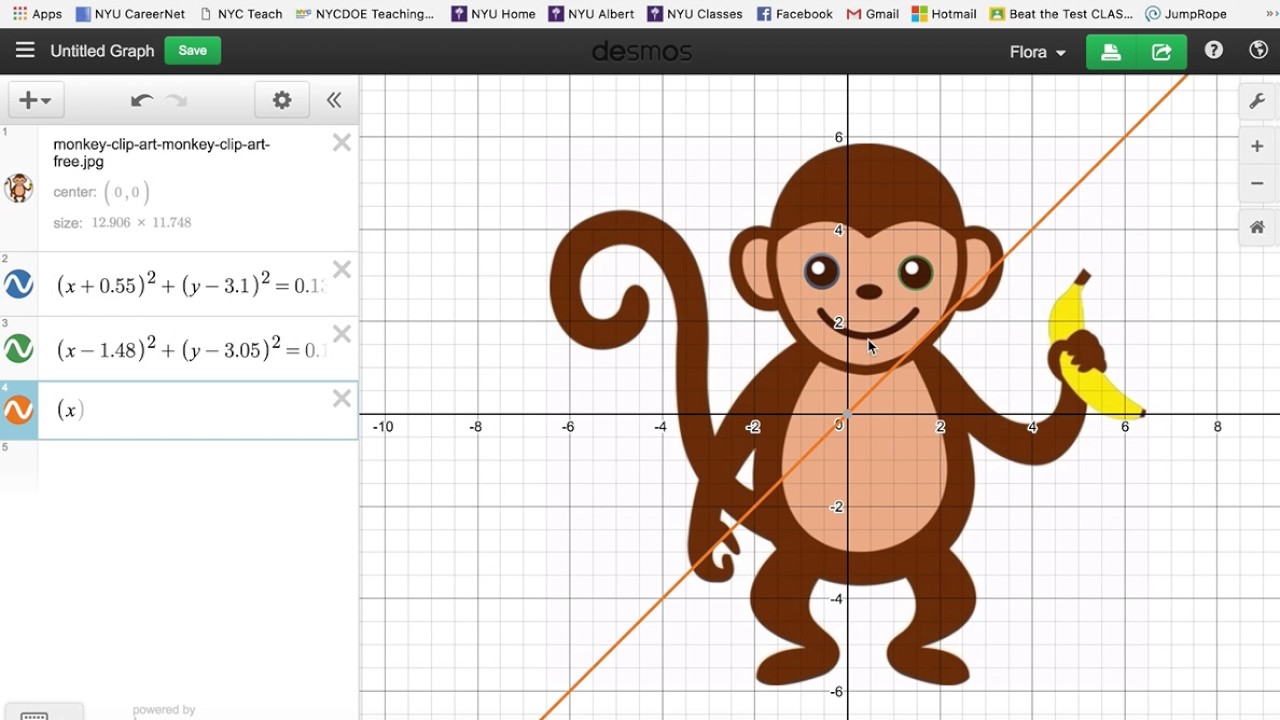Click the Untitled Graph title

pos(102,51)
